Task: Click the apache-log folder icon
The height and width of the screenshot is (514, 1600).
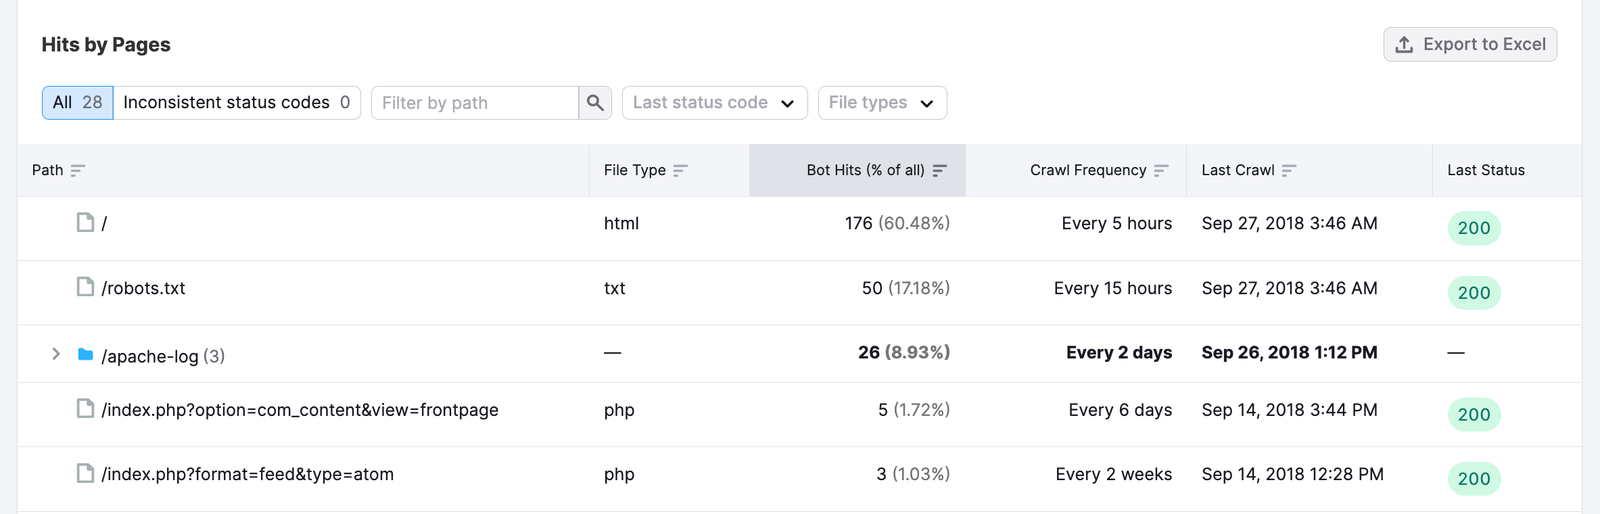Action: pyautogui.click(x=86, y=354)
